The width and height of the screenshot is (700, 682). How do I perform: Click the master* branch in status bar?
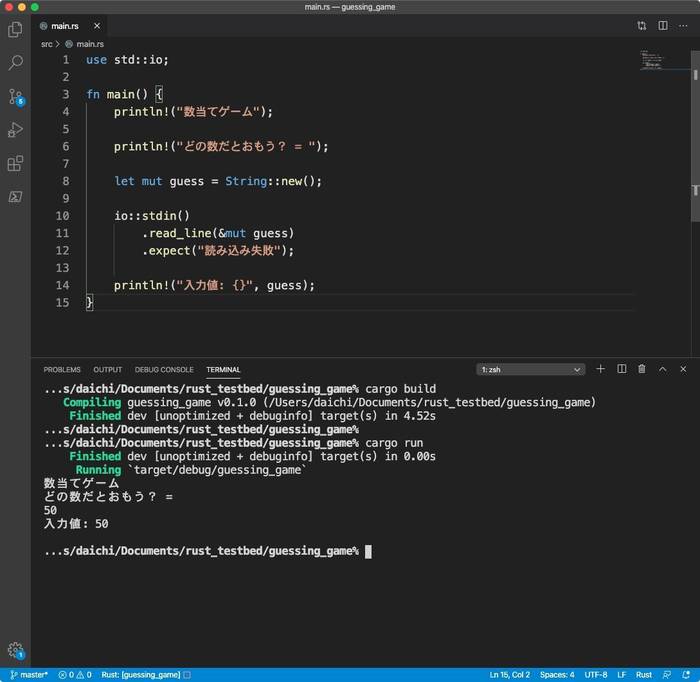[29, 674]
